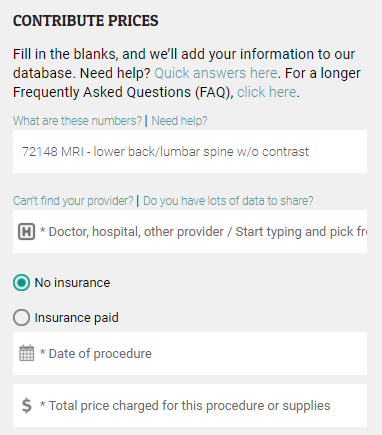Click the 'No insurance' label text
The width and height of the screenshot is (382, 435).
pos(72,283)
